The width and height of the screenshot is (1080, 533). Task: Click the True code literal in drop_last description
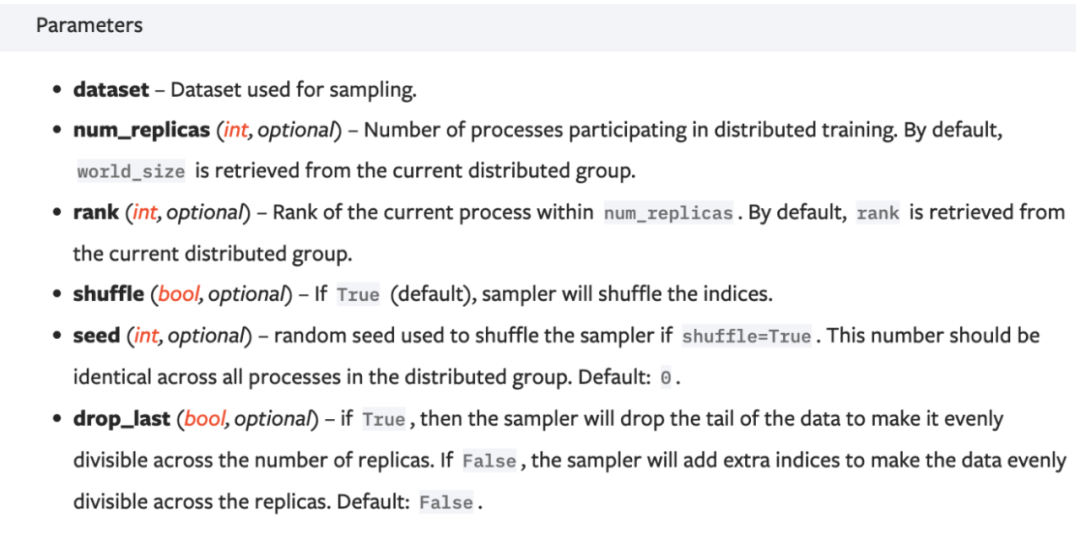[384, 420]
